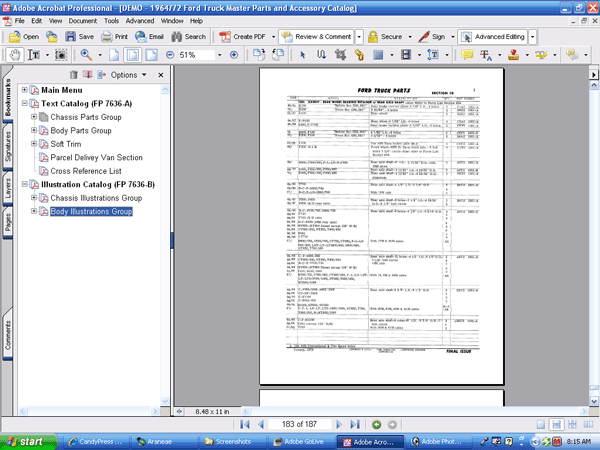600x450 pixels.
Task: Open the Advanced menu
Action: click(140, 21)
